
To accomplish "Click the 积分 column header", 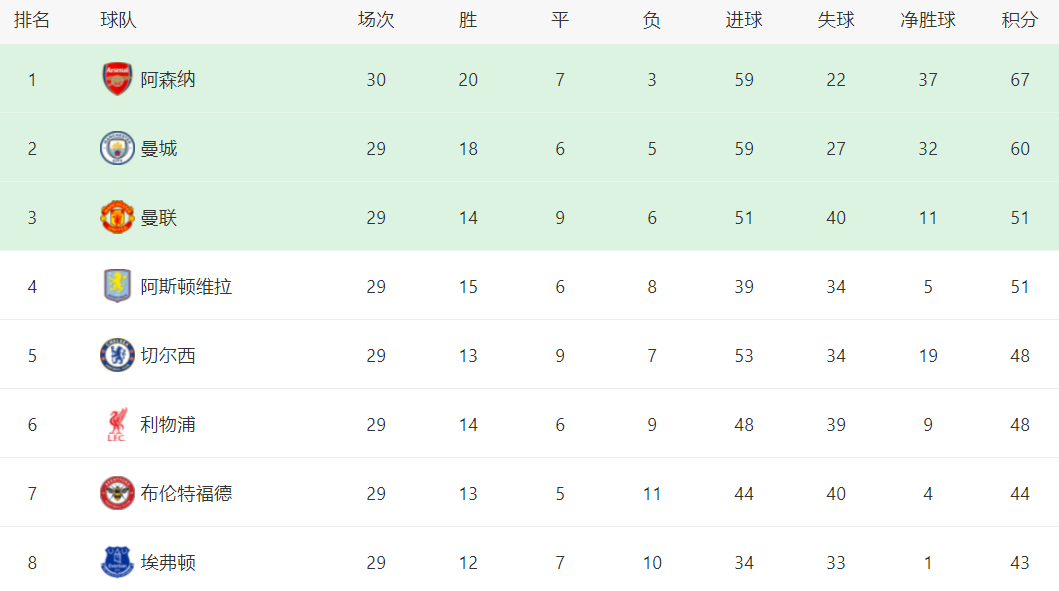I will pos(1020,20).
